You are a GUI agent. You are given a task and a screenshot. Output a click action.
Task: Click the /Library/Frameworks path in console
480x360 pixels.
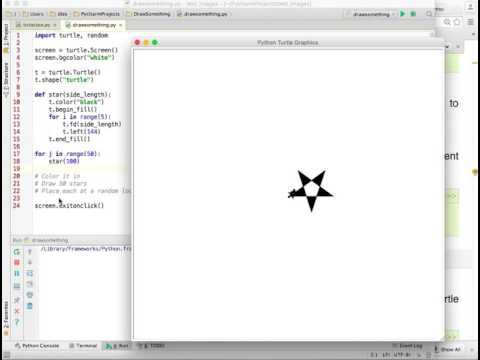86,249
